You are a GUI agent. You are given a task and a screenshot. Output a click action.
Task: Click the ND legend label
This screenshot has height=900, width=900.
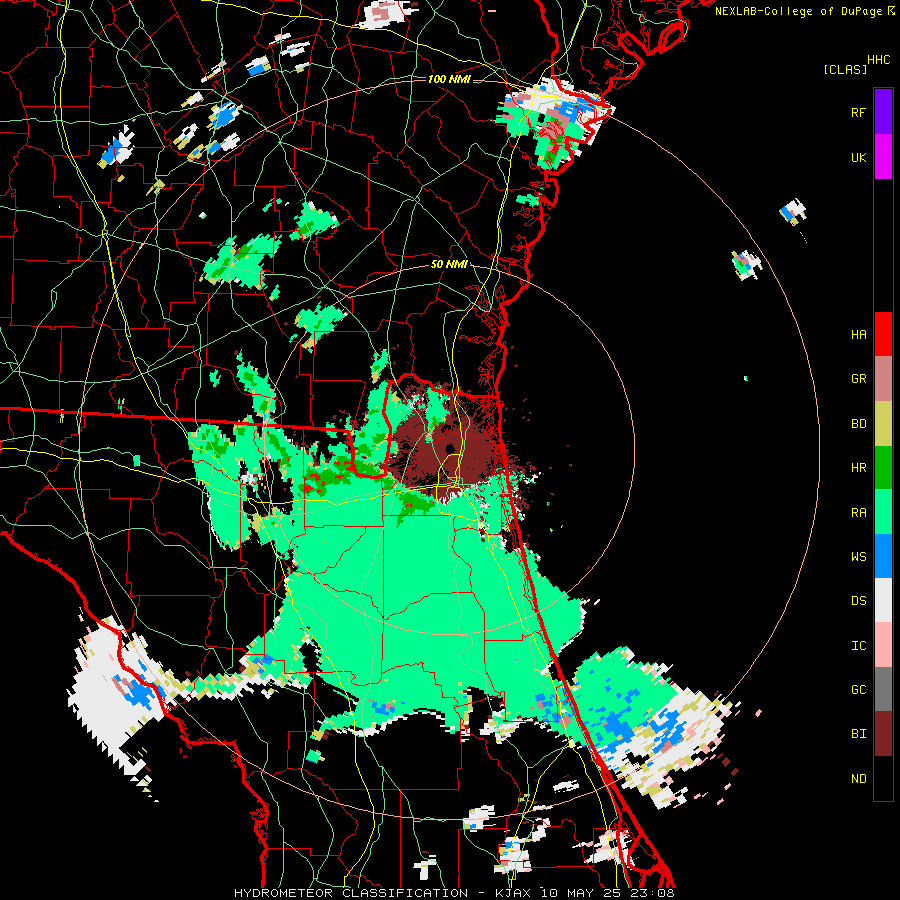pyautogui.click(x=858, y=779)
